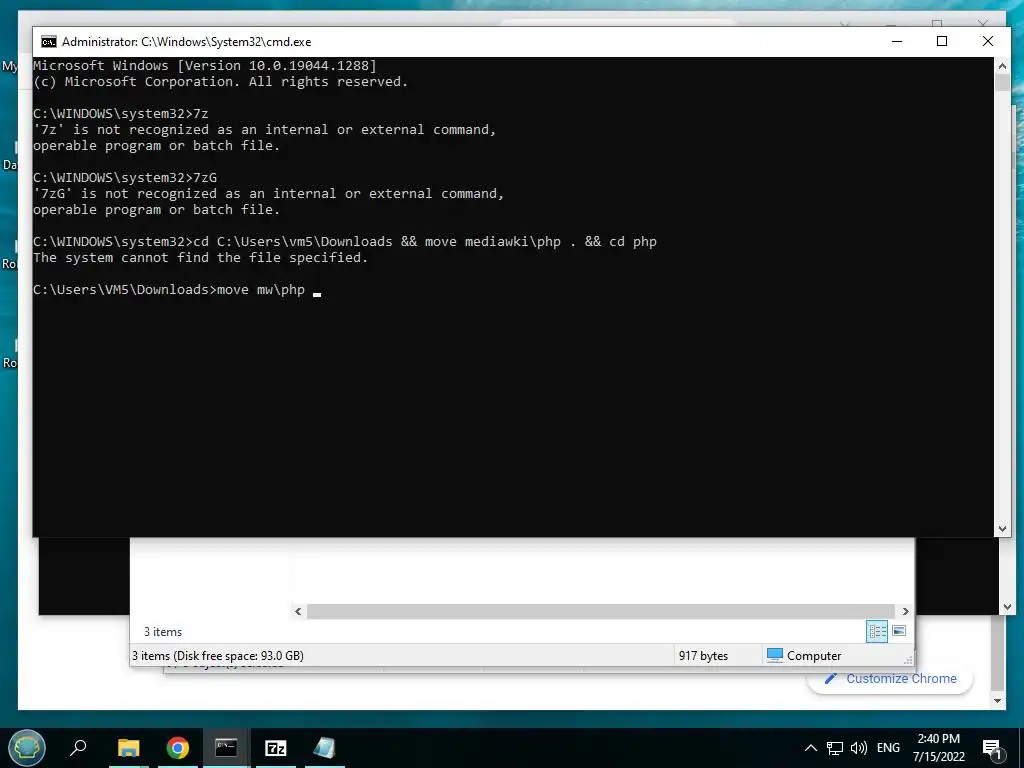Click the Computer icon in status bar
1024x768 pixels.
[x=775, y=655]
